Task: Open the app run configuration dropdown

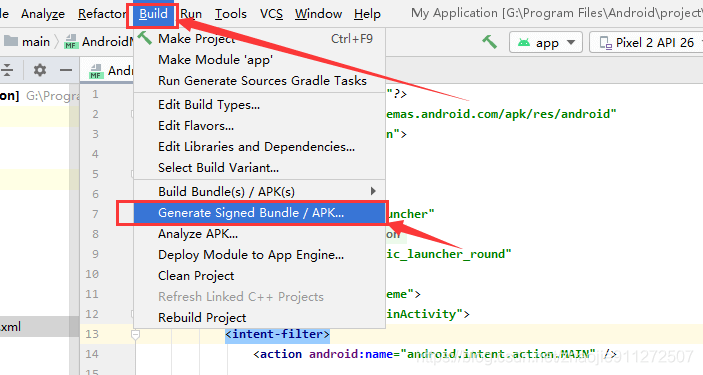Action: coord(546,43)
